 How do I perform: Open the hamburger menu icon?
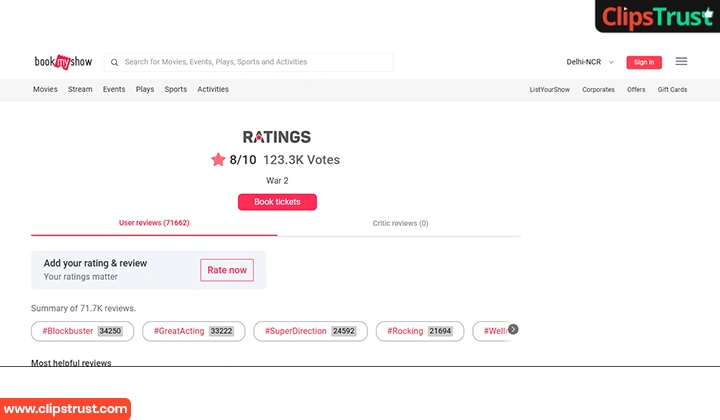click(681, 61)
